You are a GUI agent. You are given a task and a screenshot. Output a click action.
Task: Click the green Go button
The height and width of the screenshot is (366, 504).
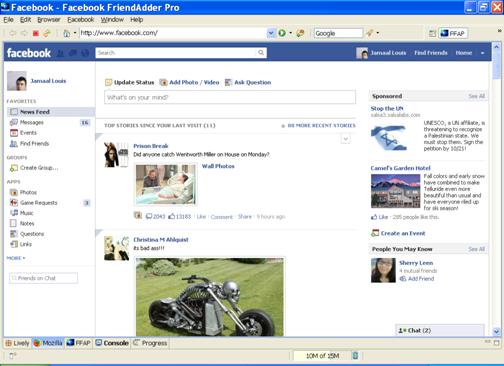pyautogui.click(x=282, y=33)
